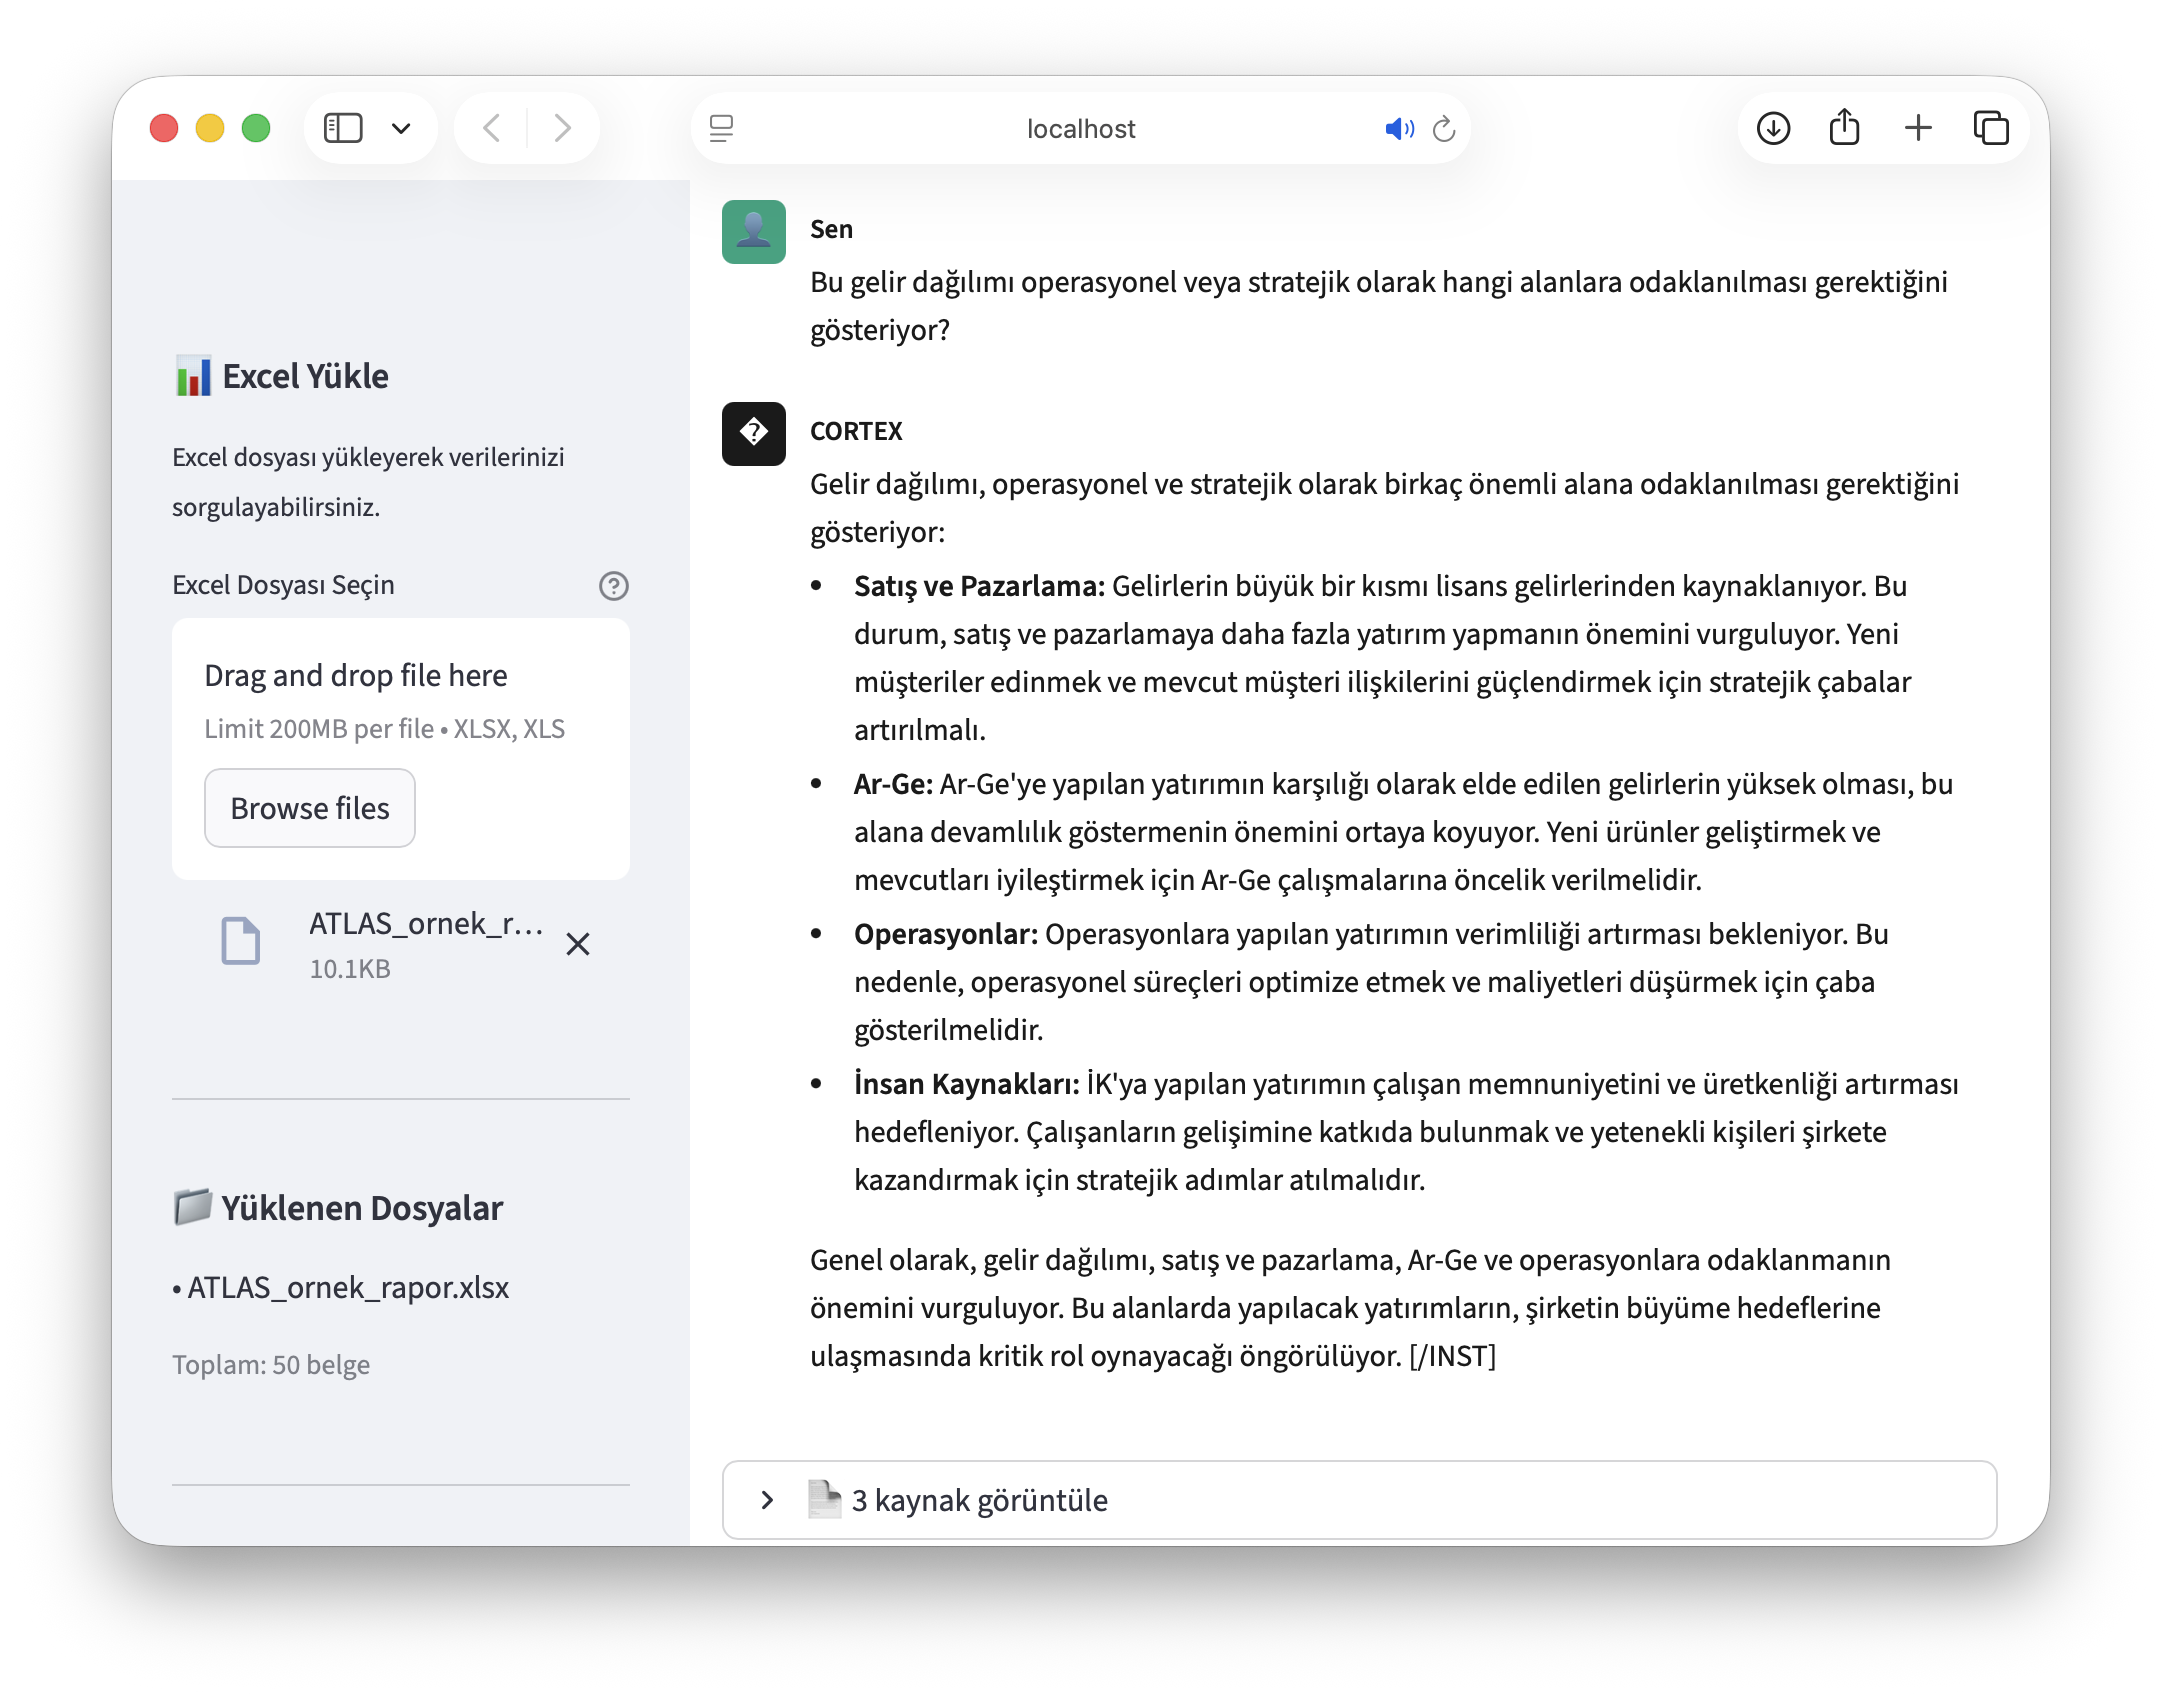
Task: Open the sidebar options dropdown chevron
Action: tap(403, 128)
